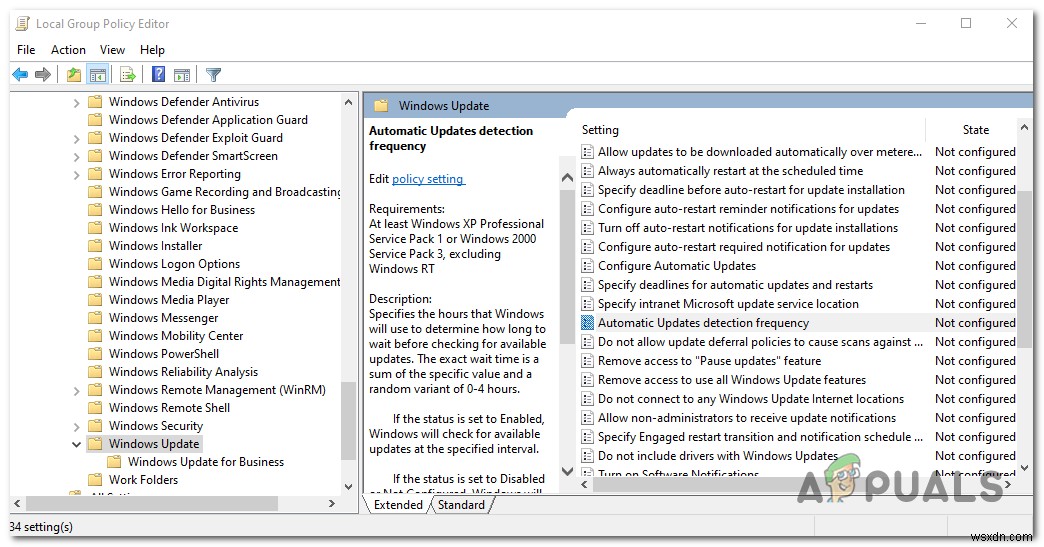Select Turn off auto-restart notifications for update installations
This screenshot has height=547, width=1044.
pyautogui.click(x=748, y=228)
